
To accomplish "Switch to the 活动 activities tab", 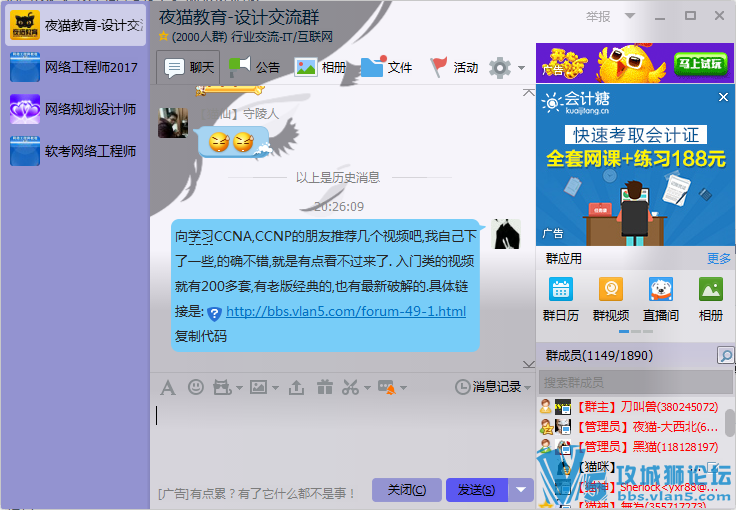I will (x=454, y=68).
